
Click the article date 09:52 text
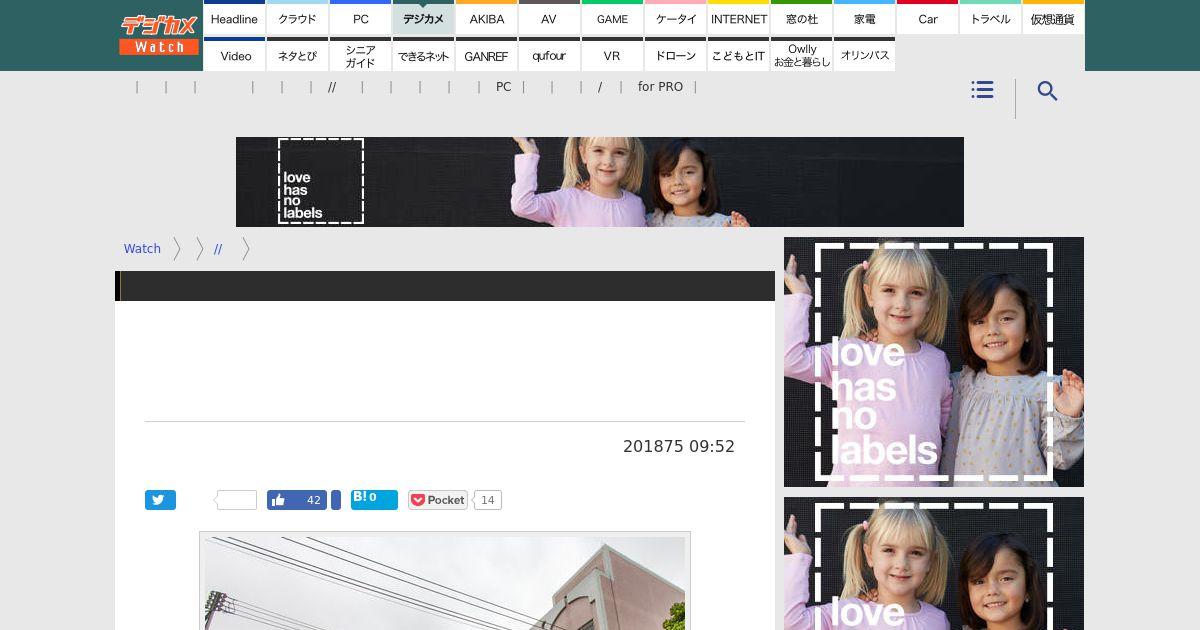(679, 447)
